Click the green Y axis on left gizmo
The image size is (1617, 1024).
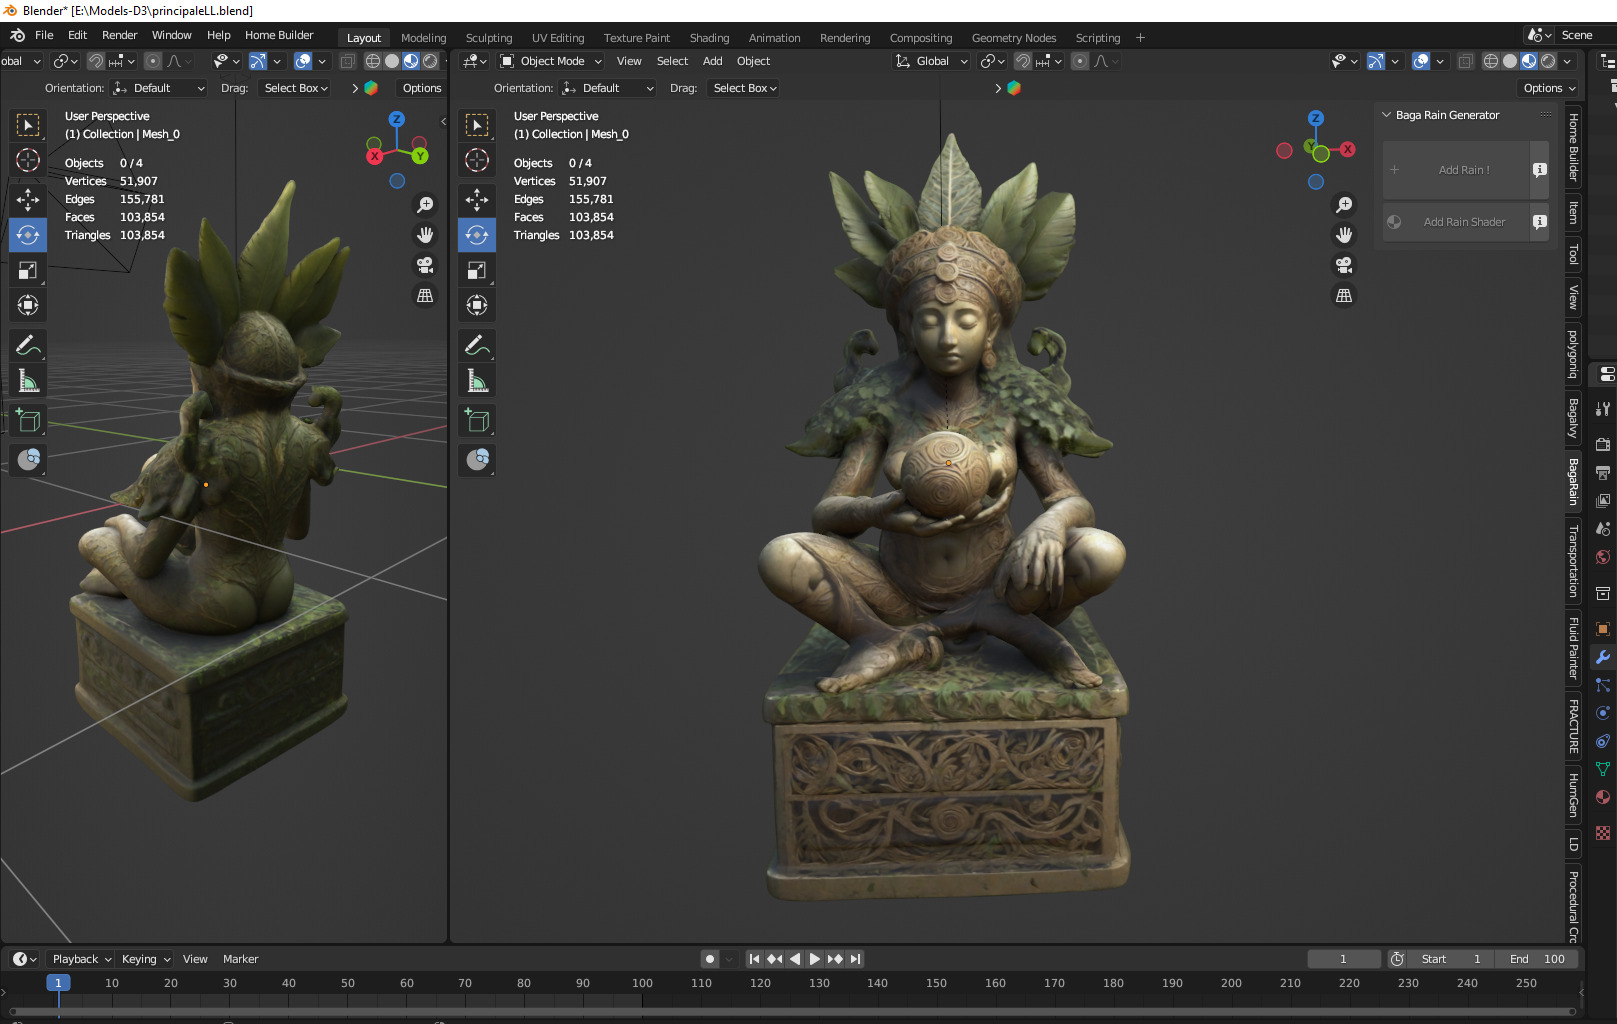(420, 156)
